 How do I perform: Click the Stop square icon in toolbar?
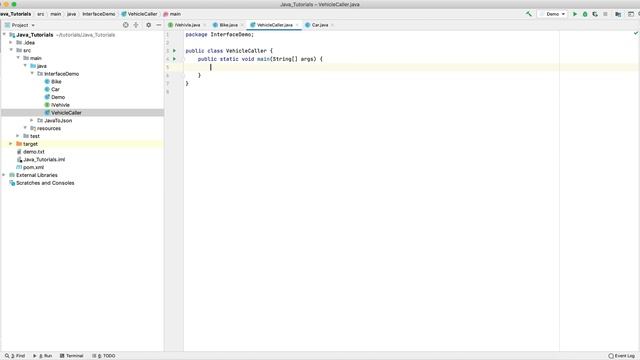pos(605,14)
